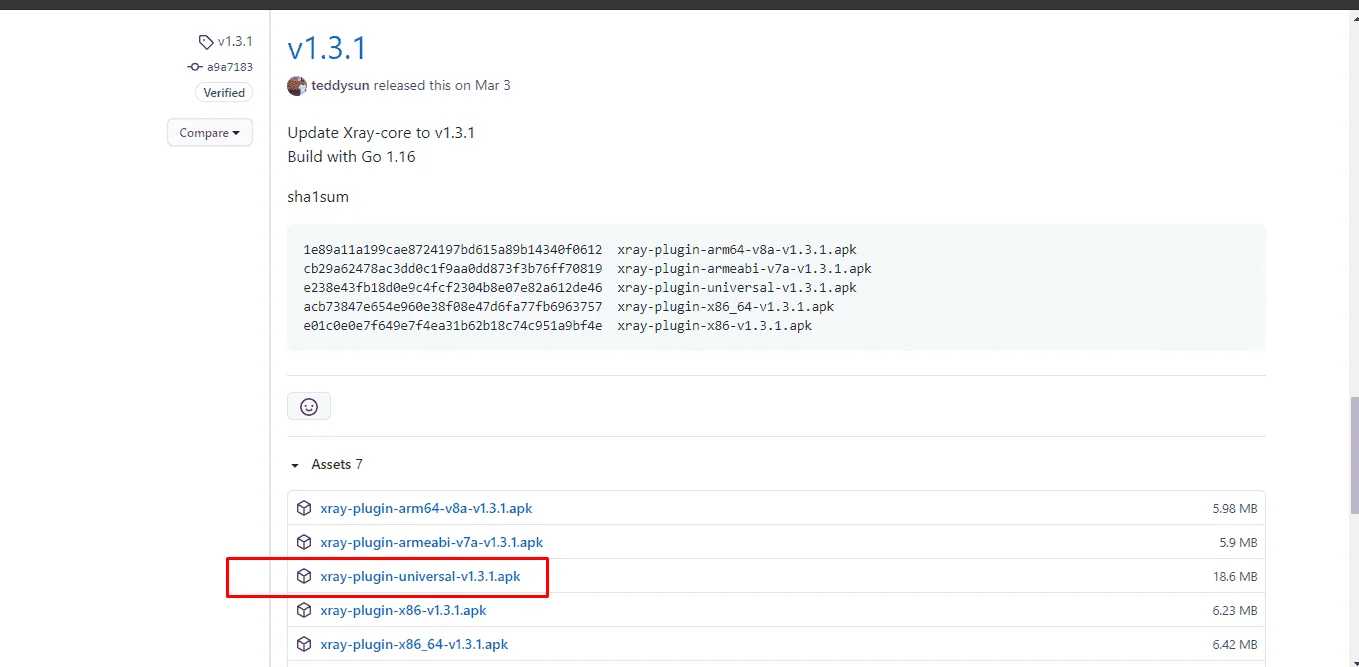Open commit a9a7183
The width and height of the screenshot is (1359, 667).
pyautogui.click(x=230, y=67)
